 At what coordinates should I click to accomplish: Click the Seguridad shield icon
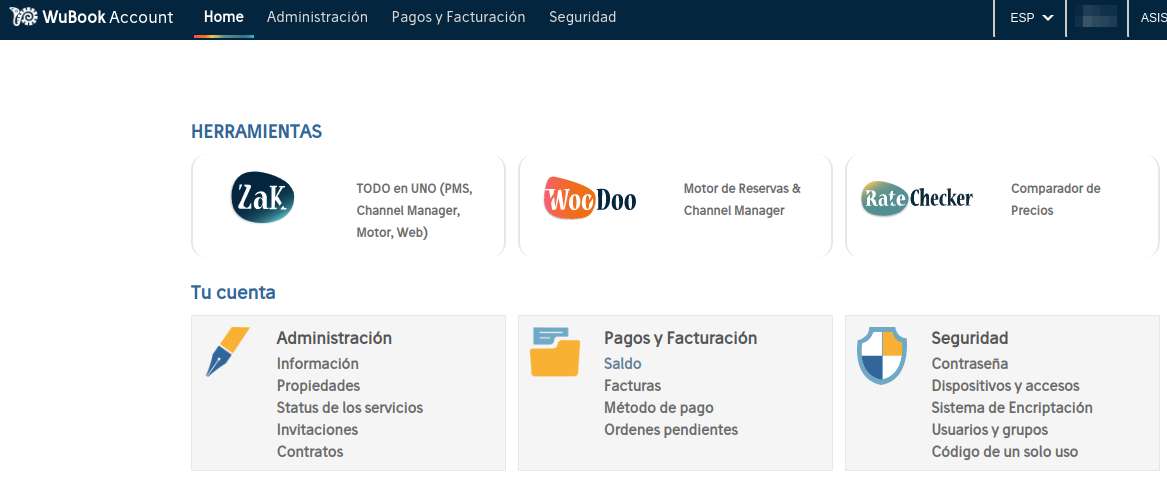point(882,356)
